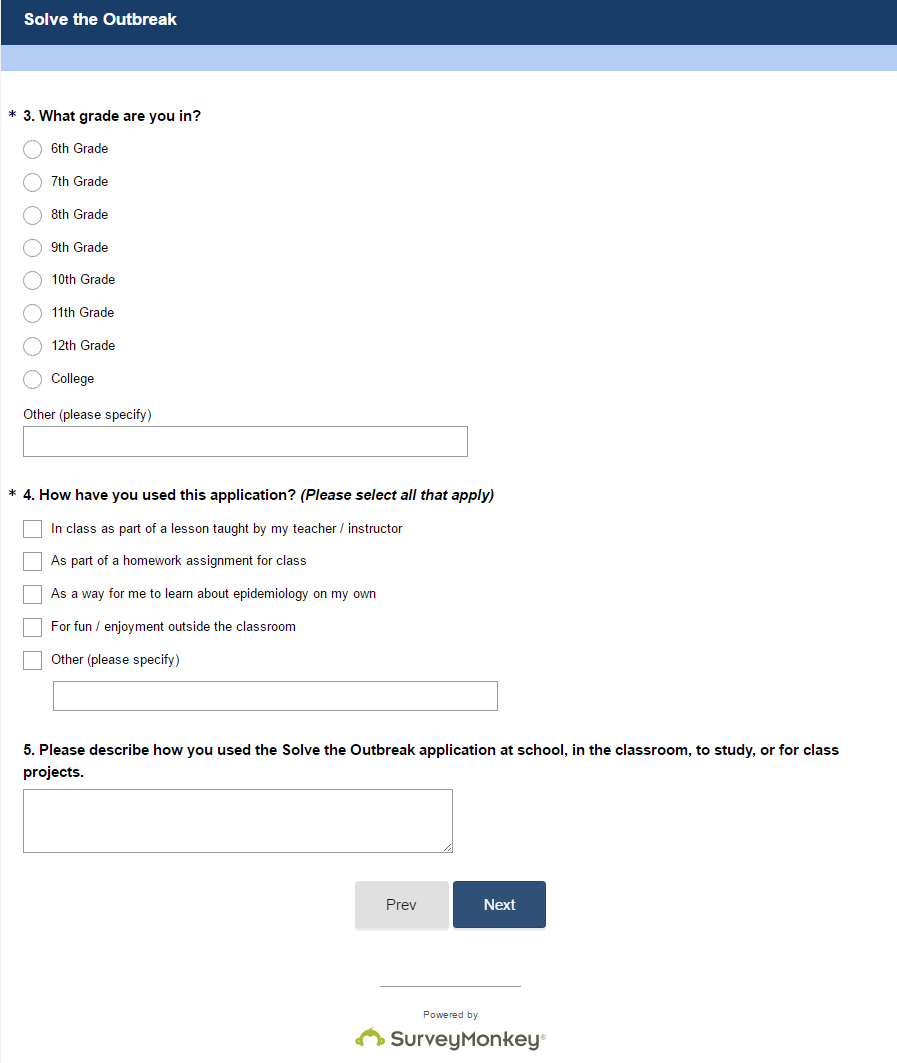Tick the homework assignment checkbox
The image size is (897, 1063).
33,561
